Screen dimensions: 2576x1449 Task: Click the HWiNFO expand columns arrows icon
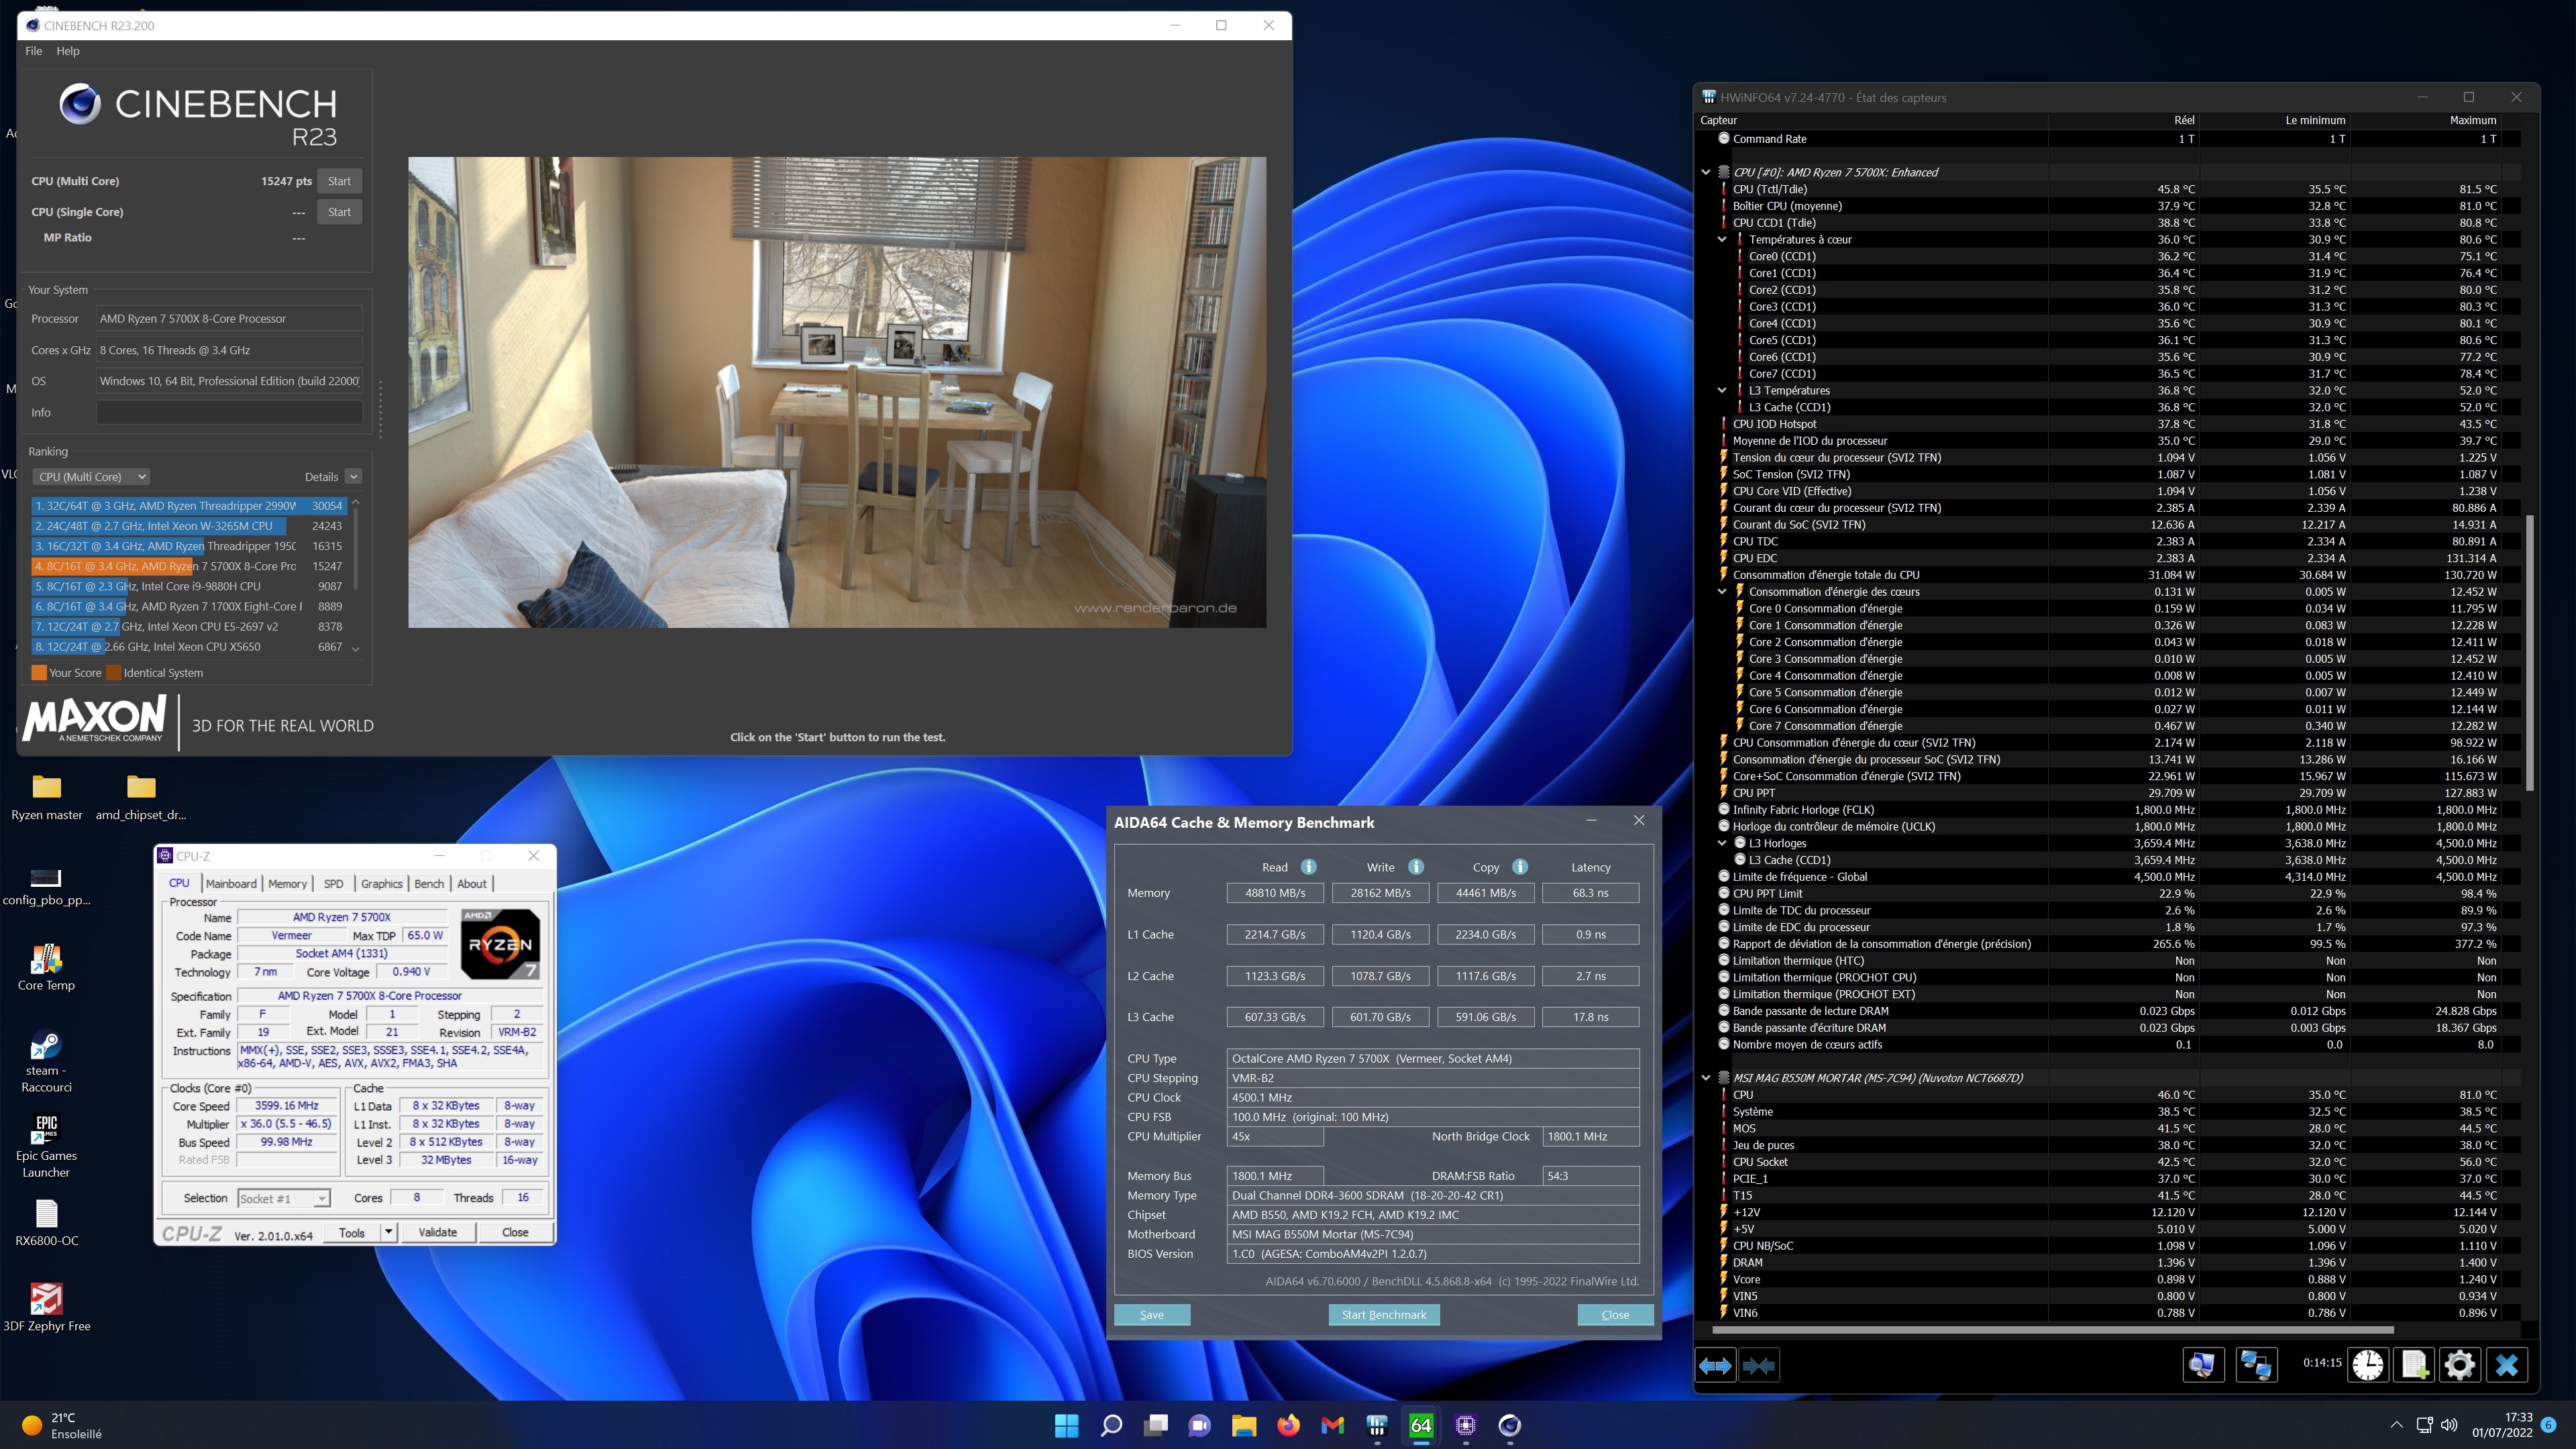pyautogui.click(x=1716, y=1365)
